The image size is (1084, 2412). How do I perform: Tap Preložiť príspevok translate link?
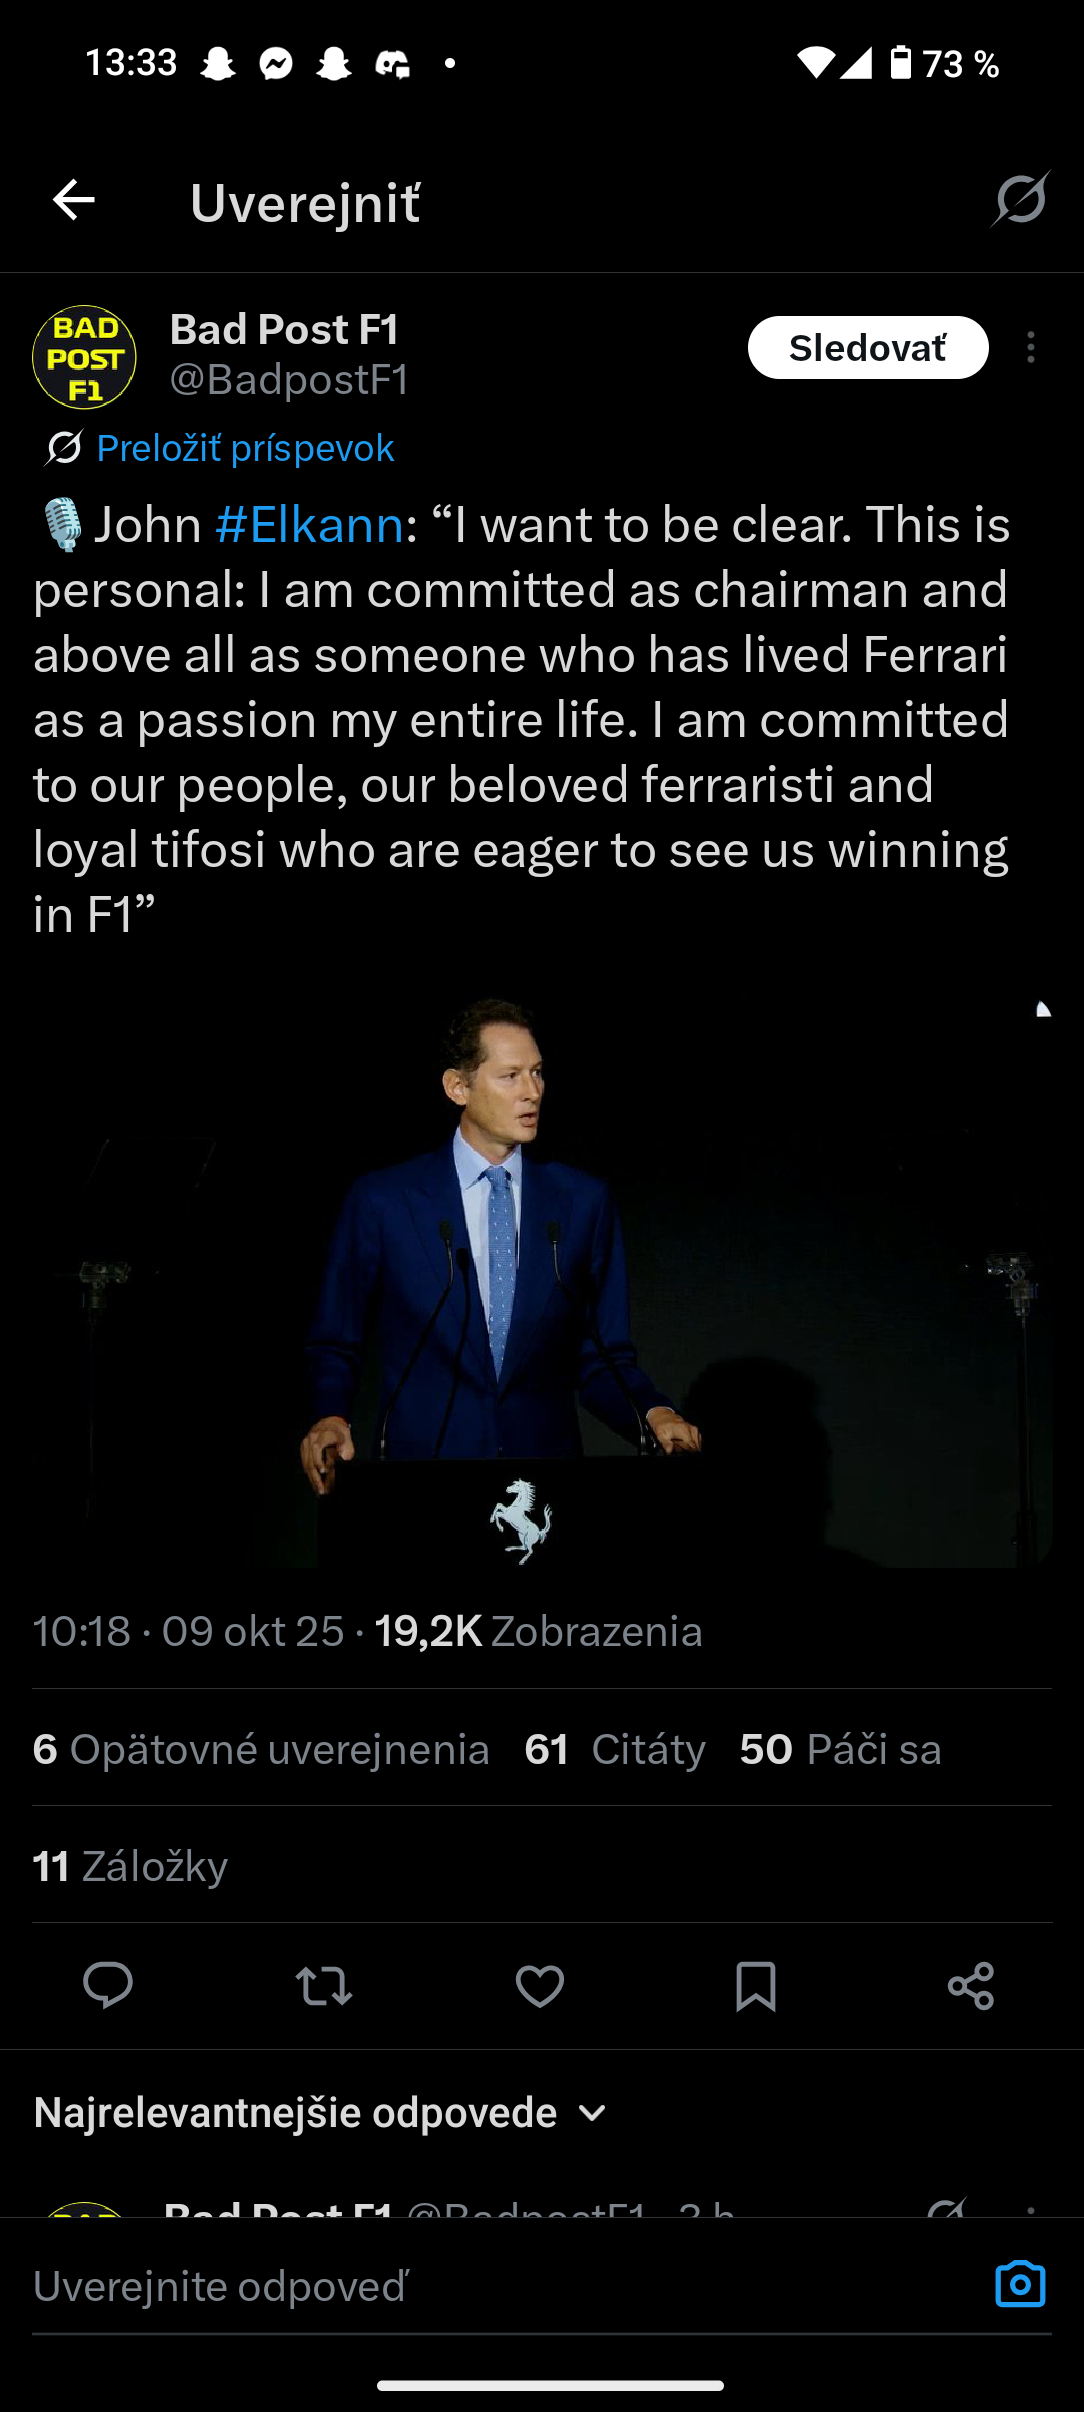245,448
